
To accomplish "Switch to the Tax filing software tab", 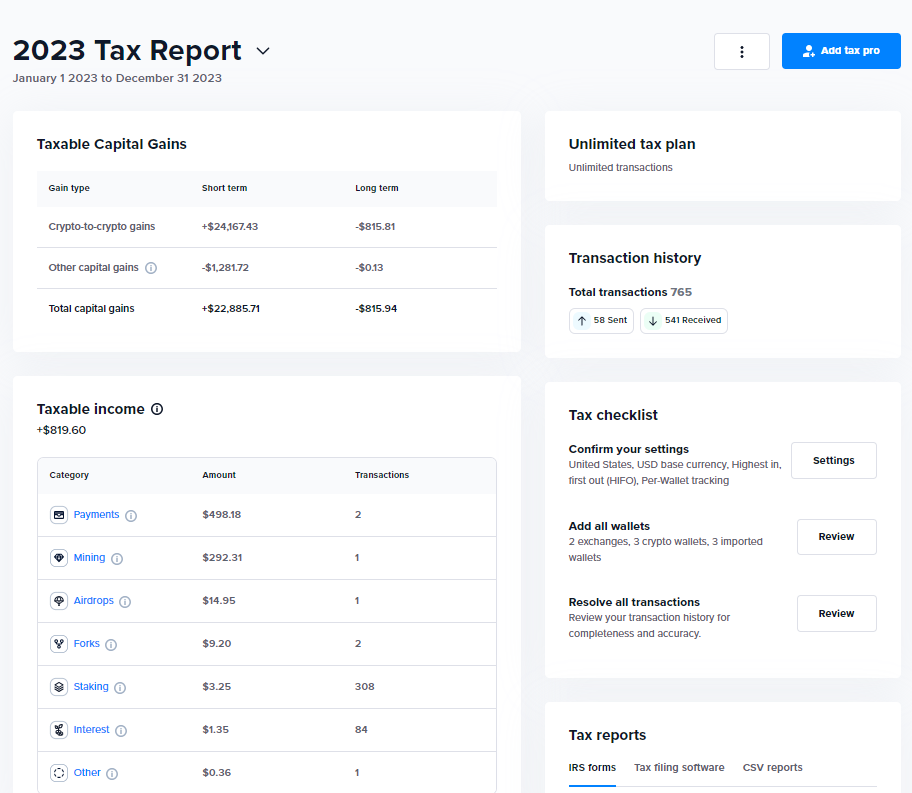I will click(x=679, y=767).
